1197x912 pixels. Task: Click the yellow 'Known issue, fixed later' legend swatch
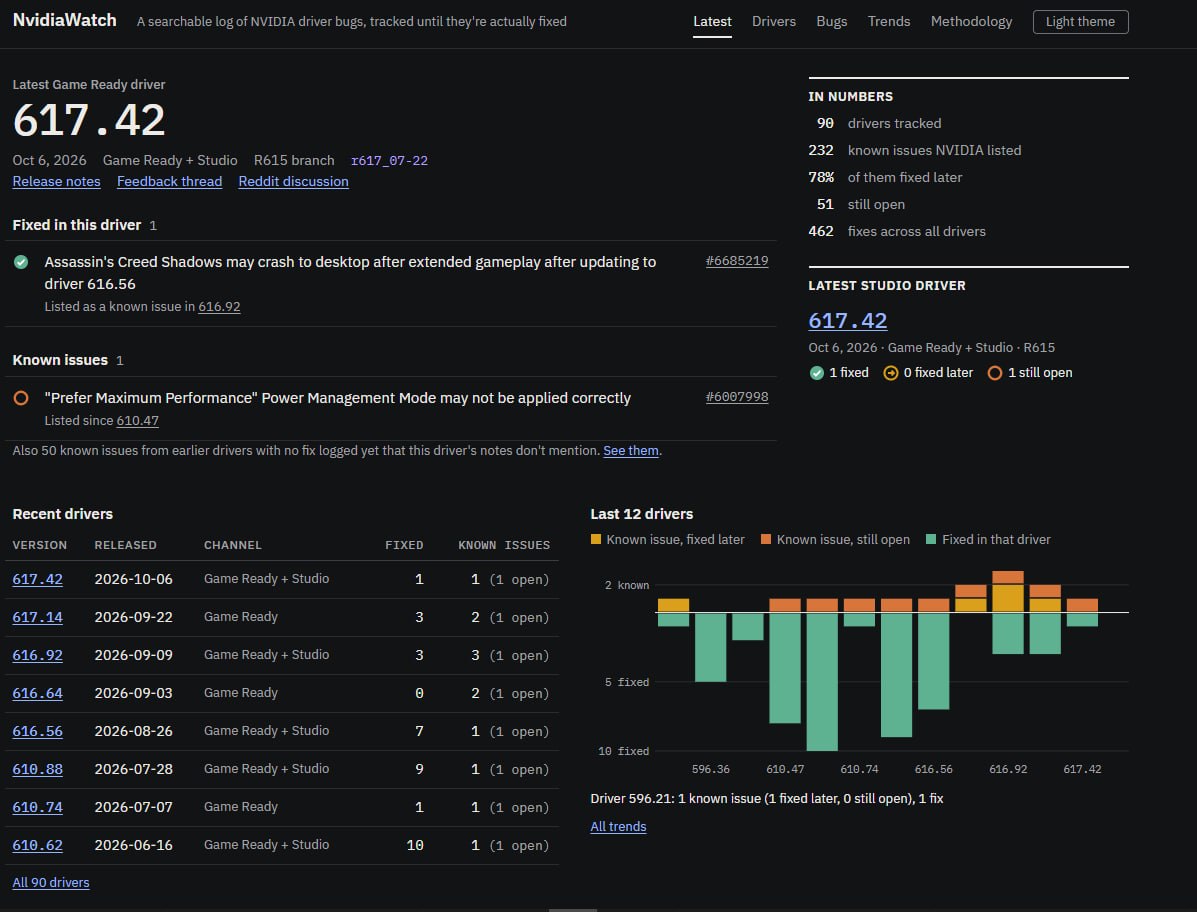click(x=596, y=540)
